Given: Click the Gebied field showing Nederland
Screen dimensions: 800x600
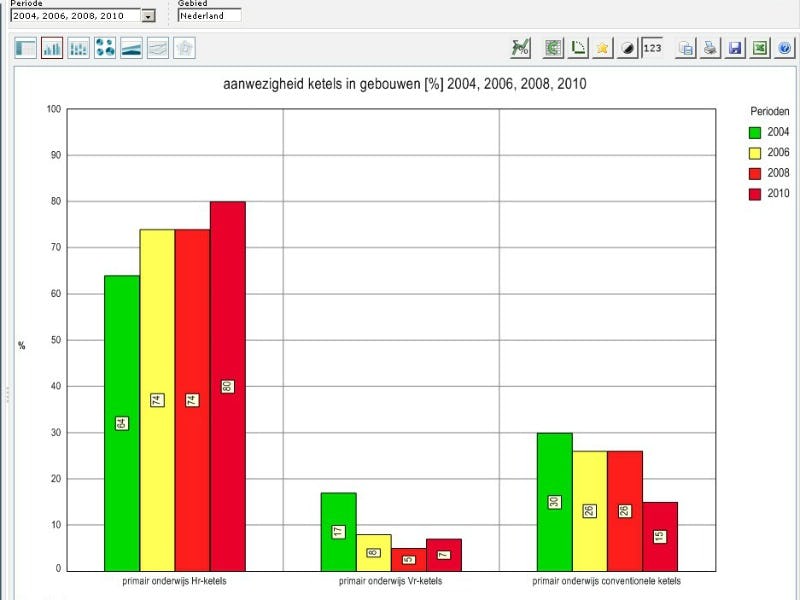Looking at the screenshot, I should click(x=208, y=16).
